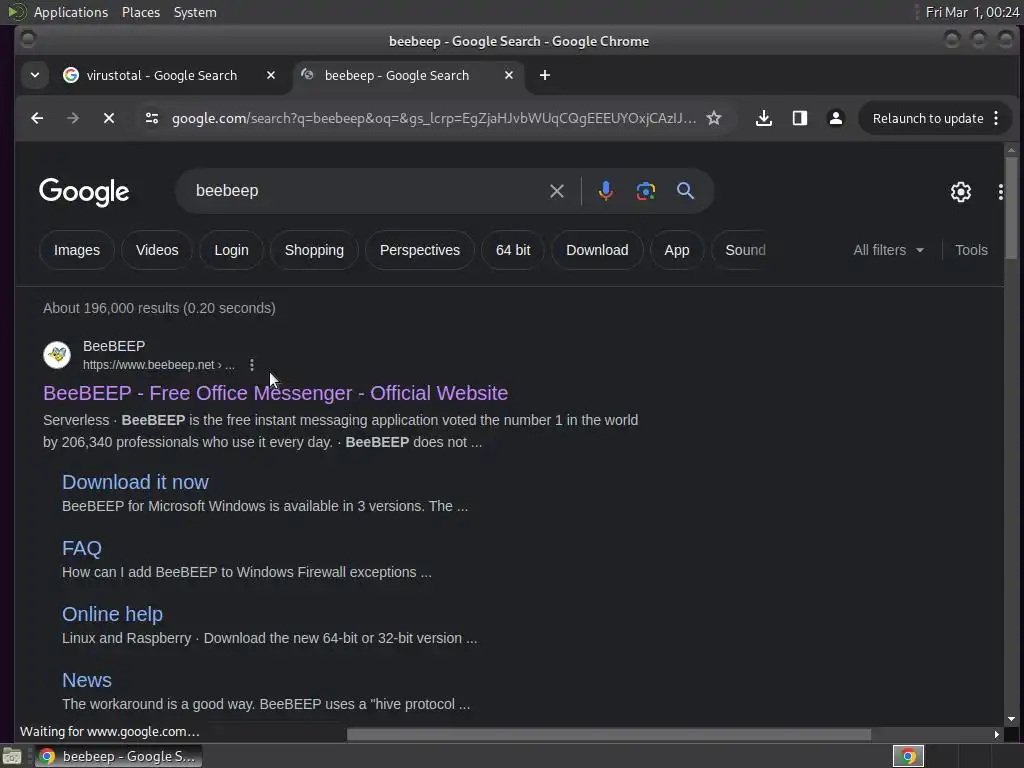Select the Download filter chip

[597, 250]
